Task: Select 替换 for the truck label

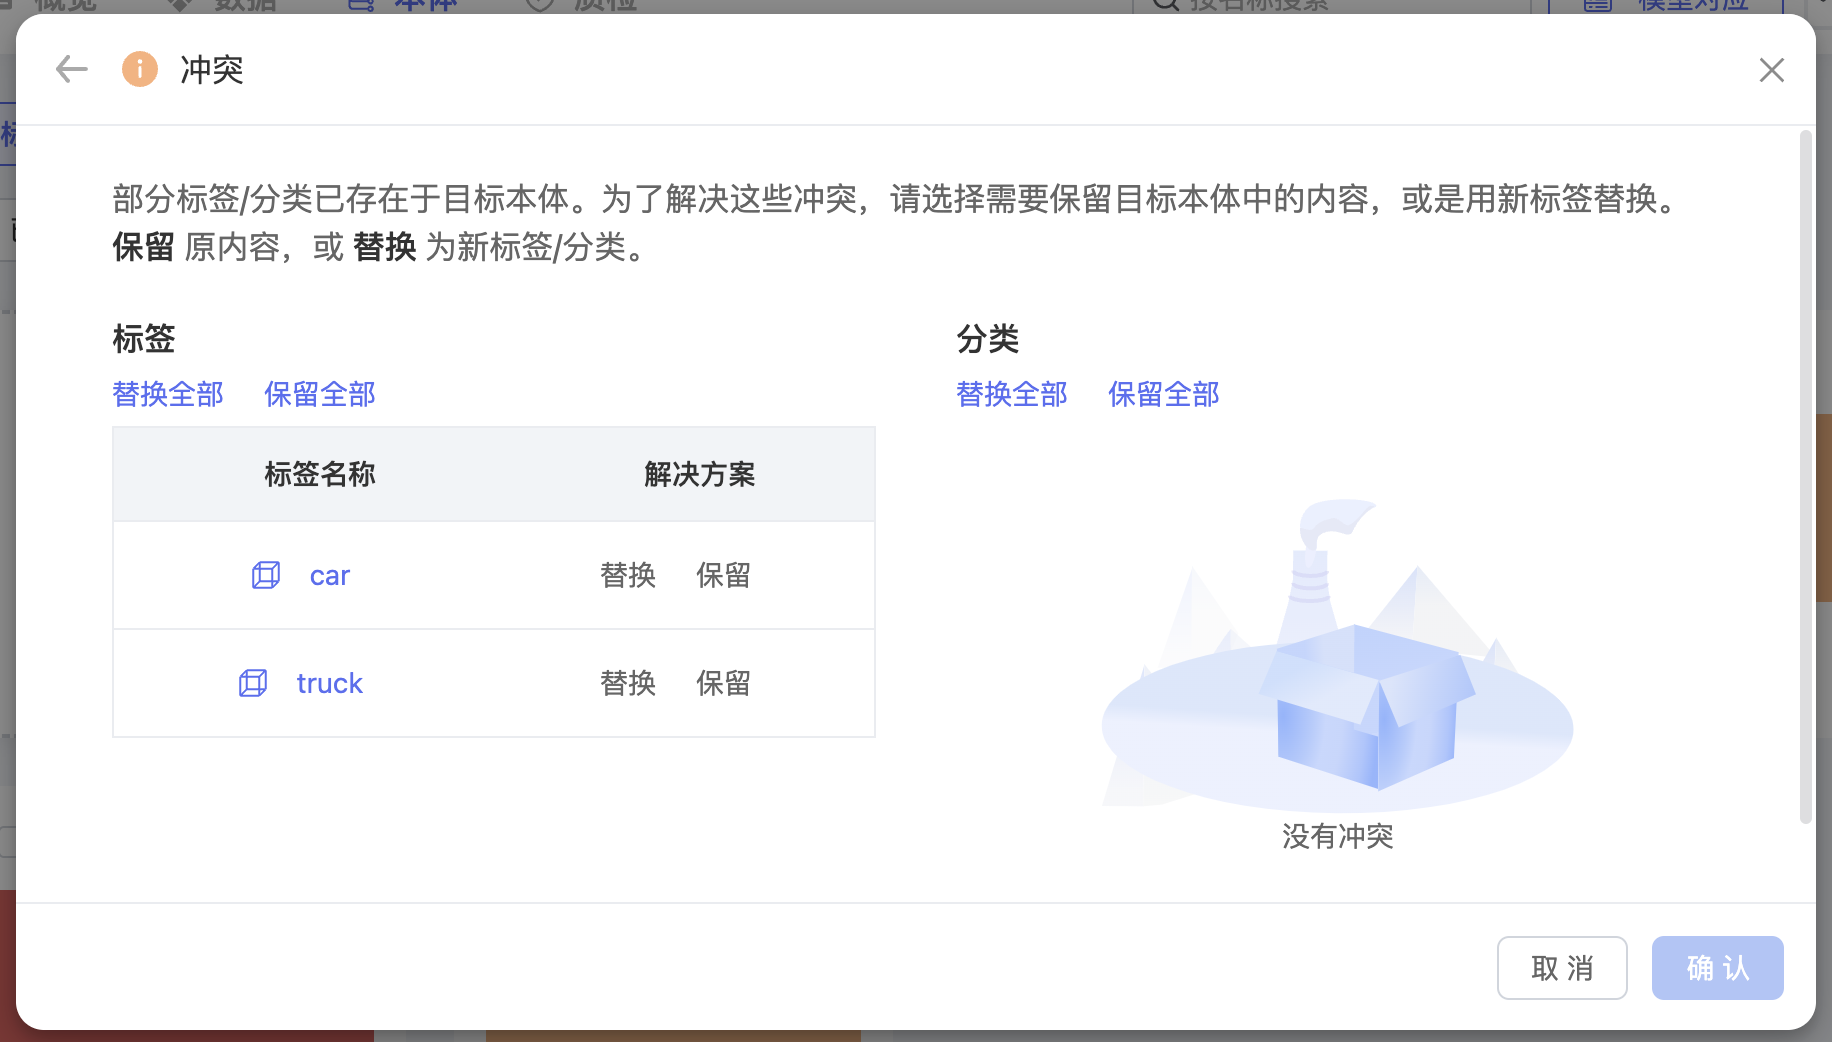Action: click(x=628, y=683)
